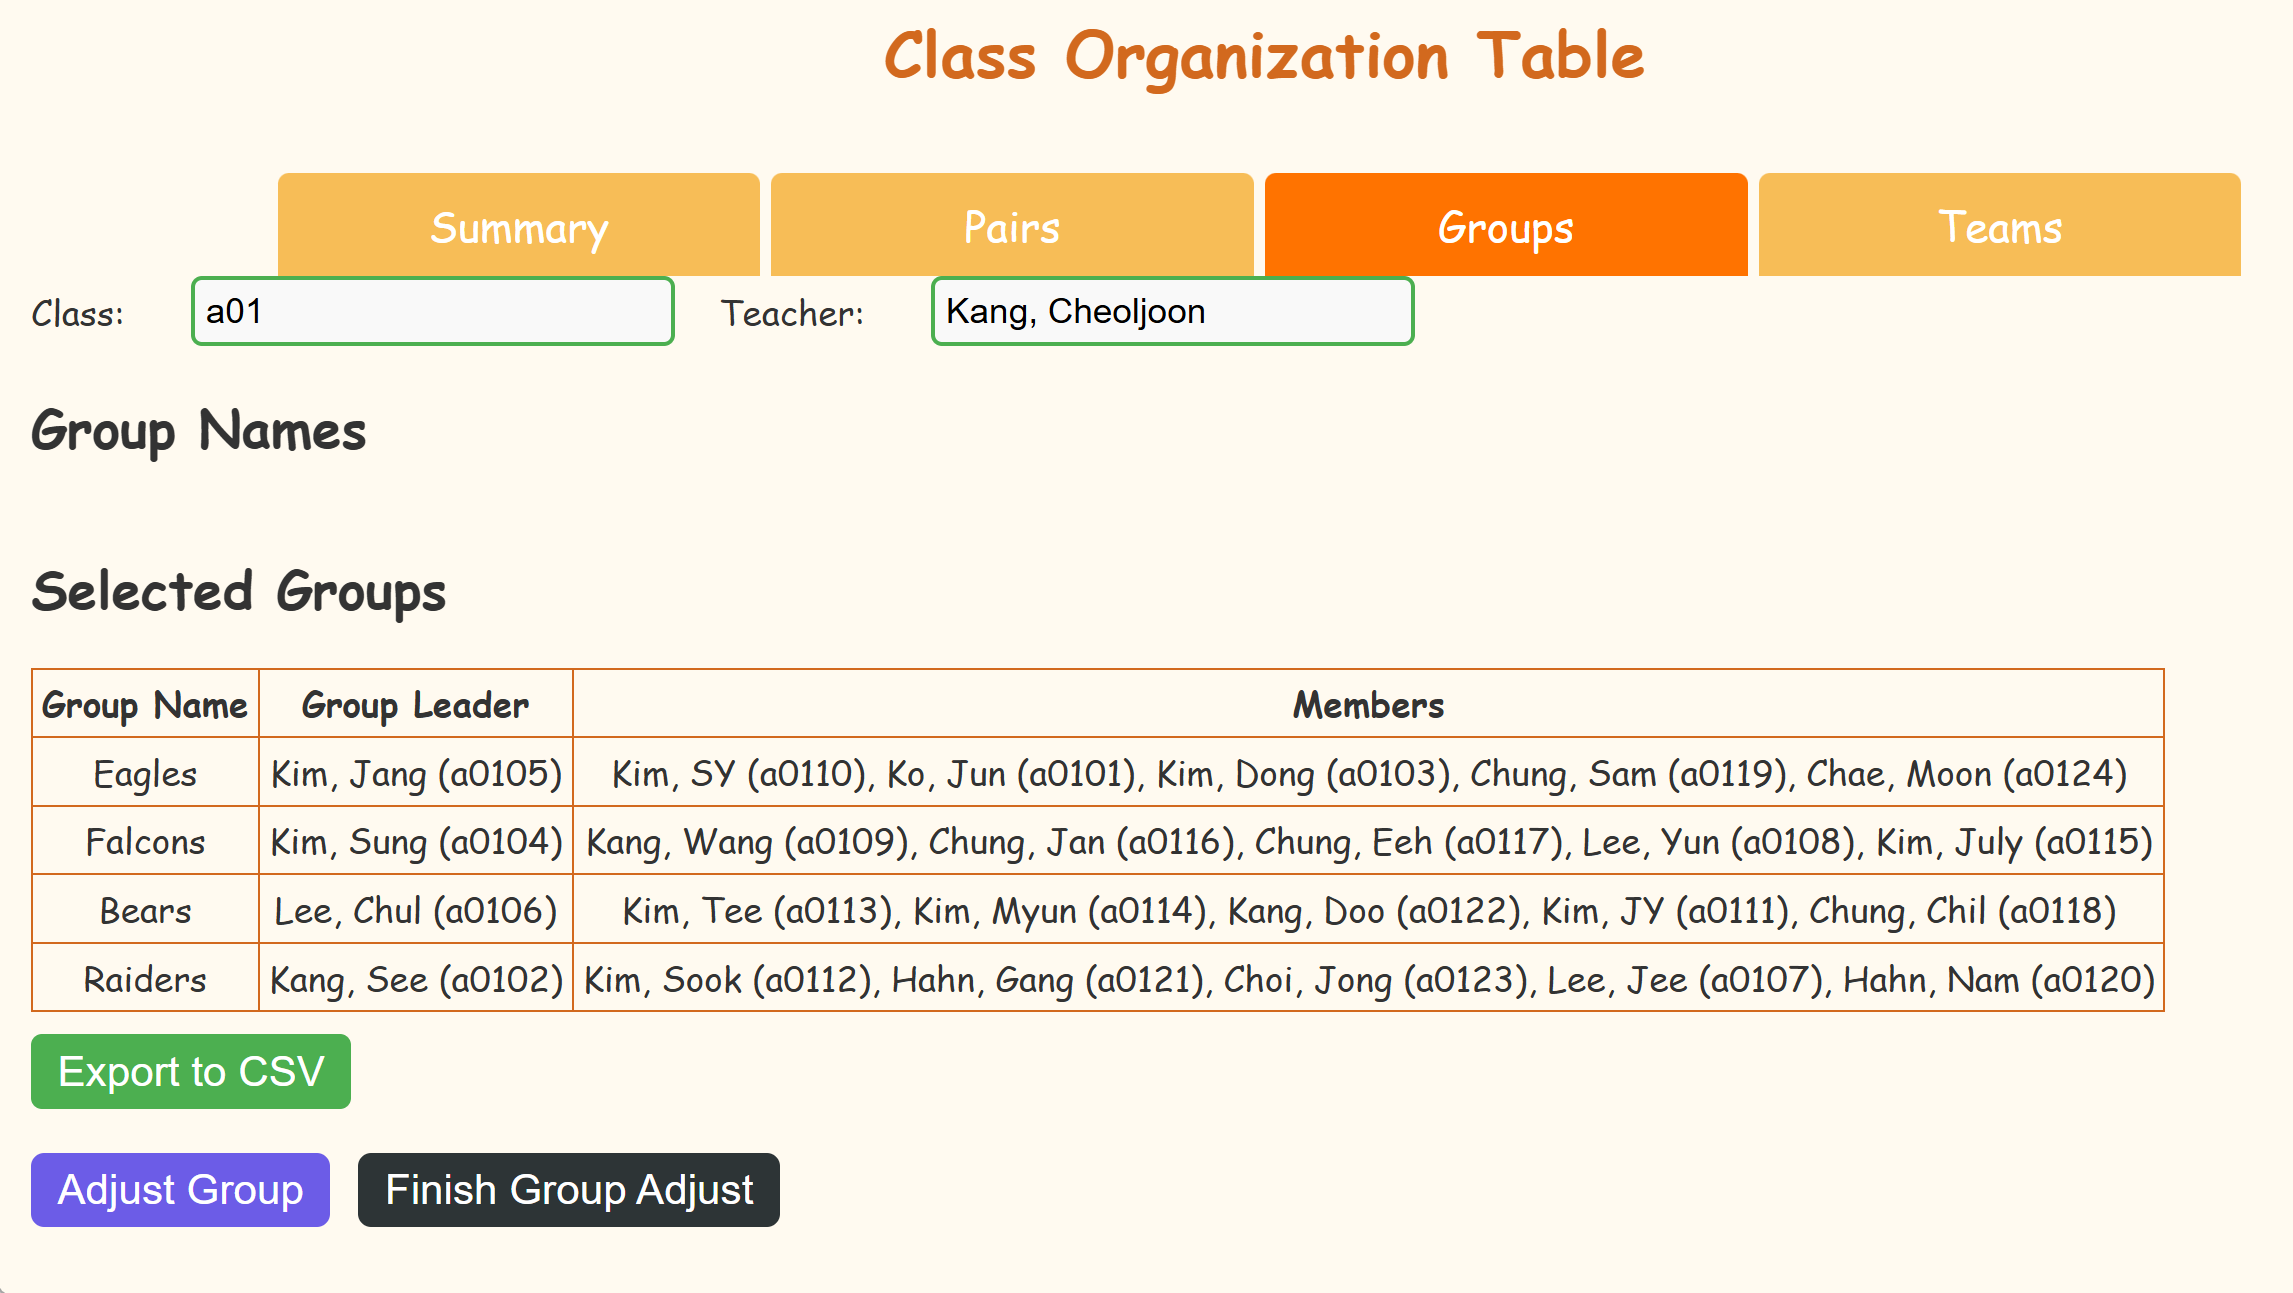This screenshot has height=1293, width=2293.
Task: Click leader cell Lee, Chul (a0106)
Action: pos(416,910)
